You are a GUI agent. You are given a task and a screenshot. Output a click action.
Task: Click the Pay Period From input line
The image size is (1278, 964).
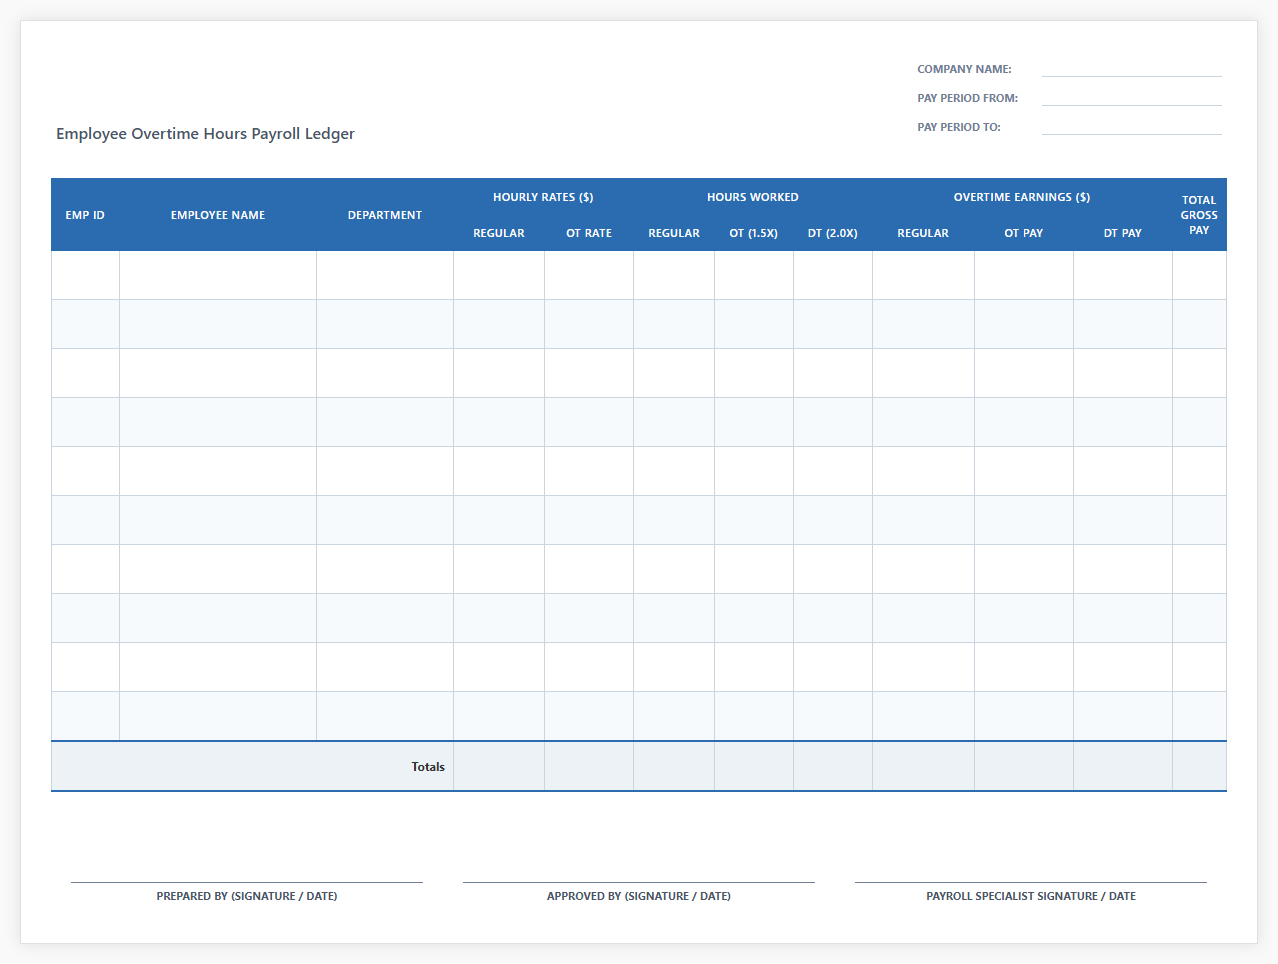tap(1131, 98)
